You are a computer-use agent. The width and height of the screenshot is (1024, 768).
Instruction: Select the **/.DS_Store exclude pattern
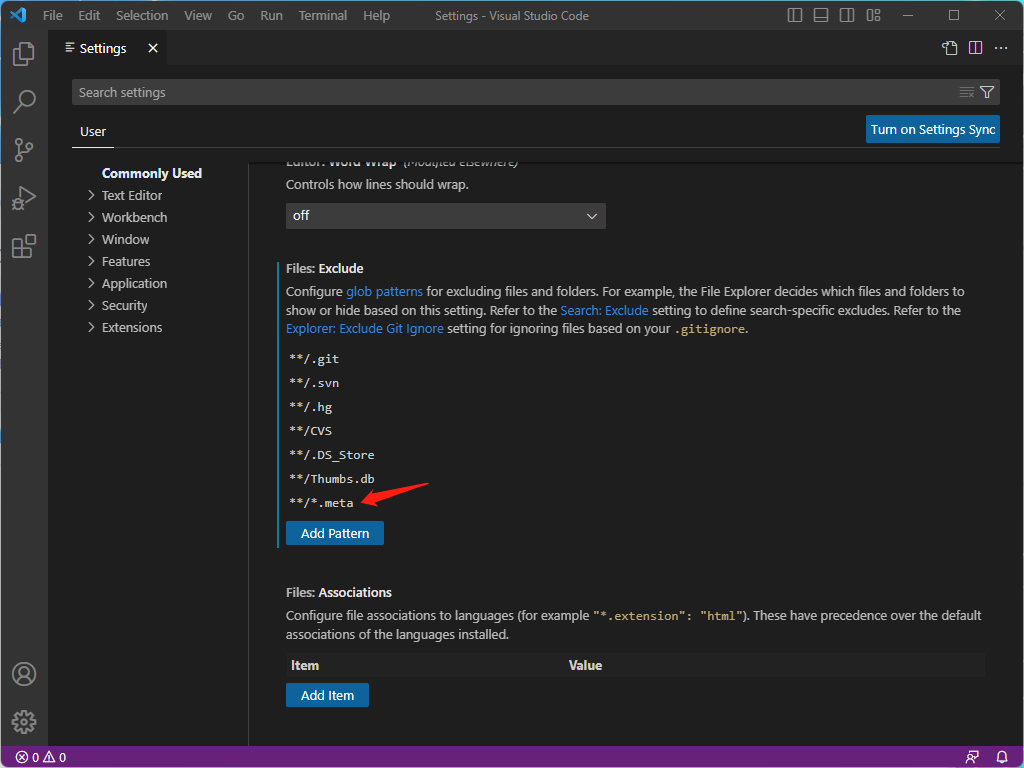tap(332, 455)
